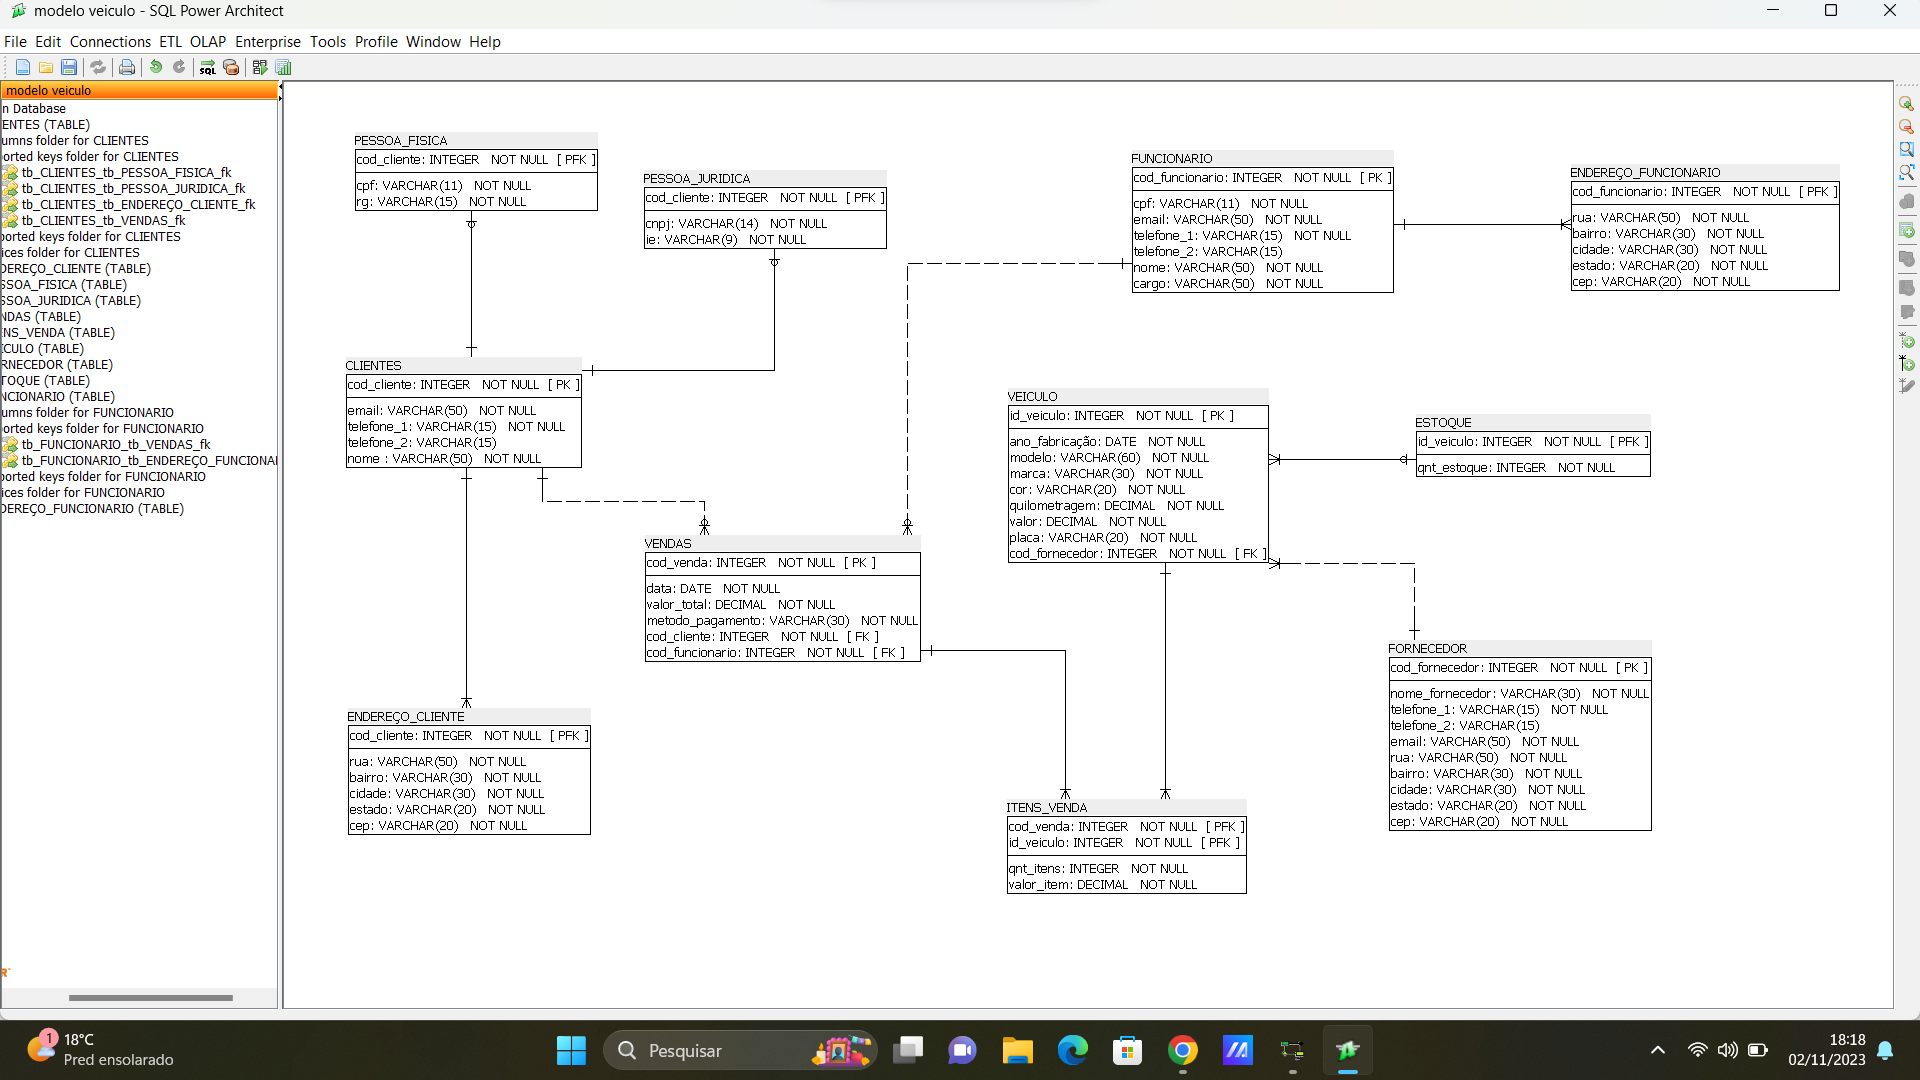Select FUNCIONARIO table title in diagram

click(1172, 159)
